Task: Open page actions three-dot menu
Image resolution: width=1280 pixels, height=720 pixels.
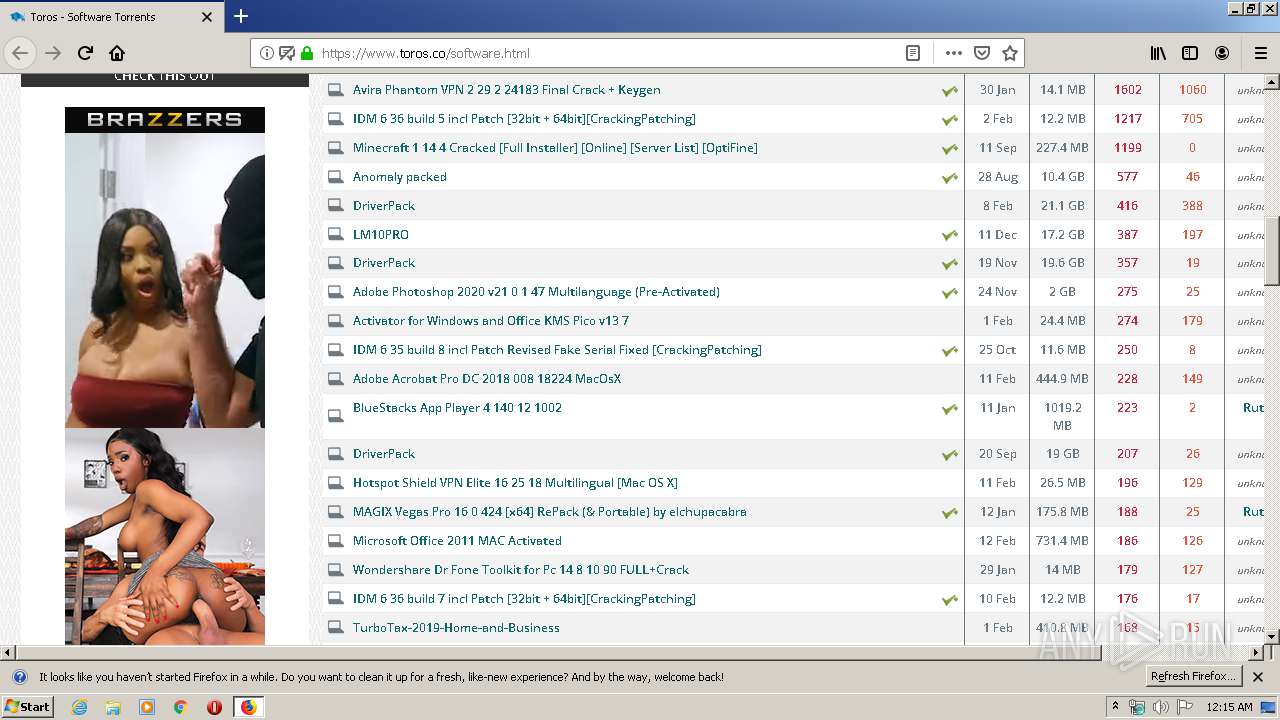Action: pyautogui.click(x=954, y=53)
